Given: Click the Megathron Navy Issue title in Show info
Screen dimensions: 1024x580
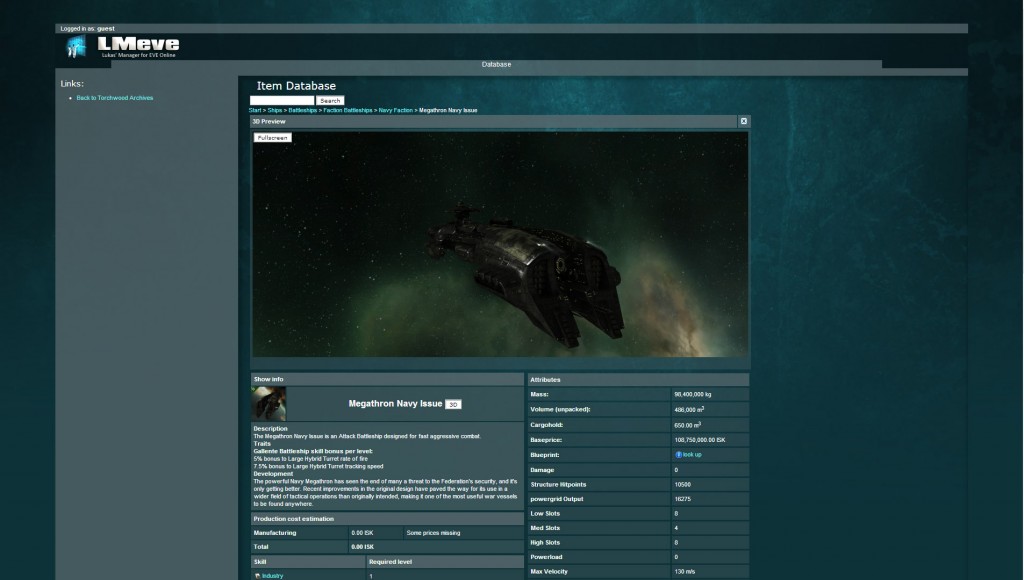Looking at the screenshot, I should click(395, 404).
